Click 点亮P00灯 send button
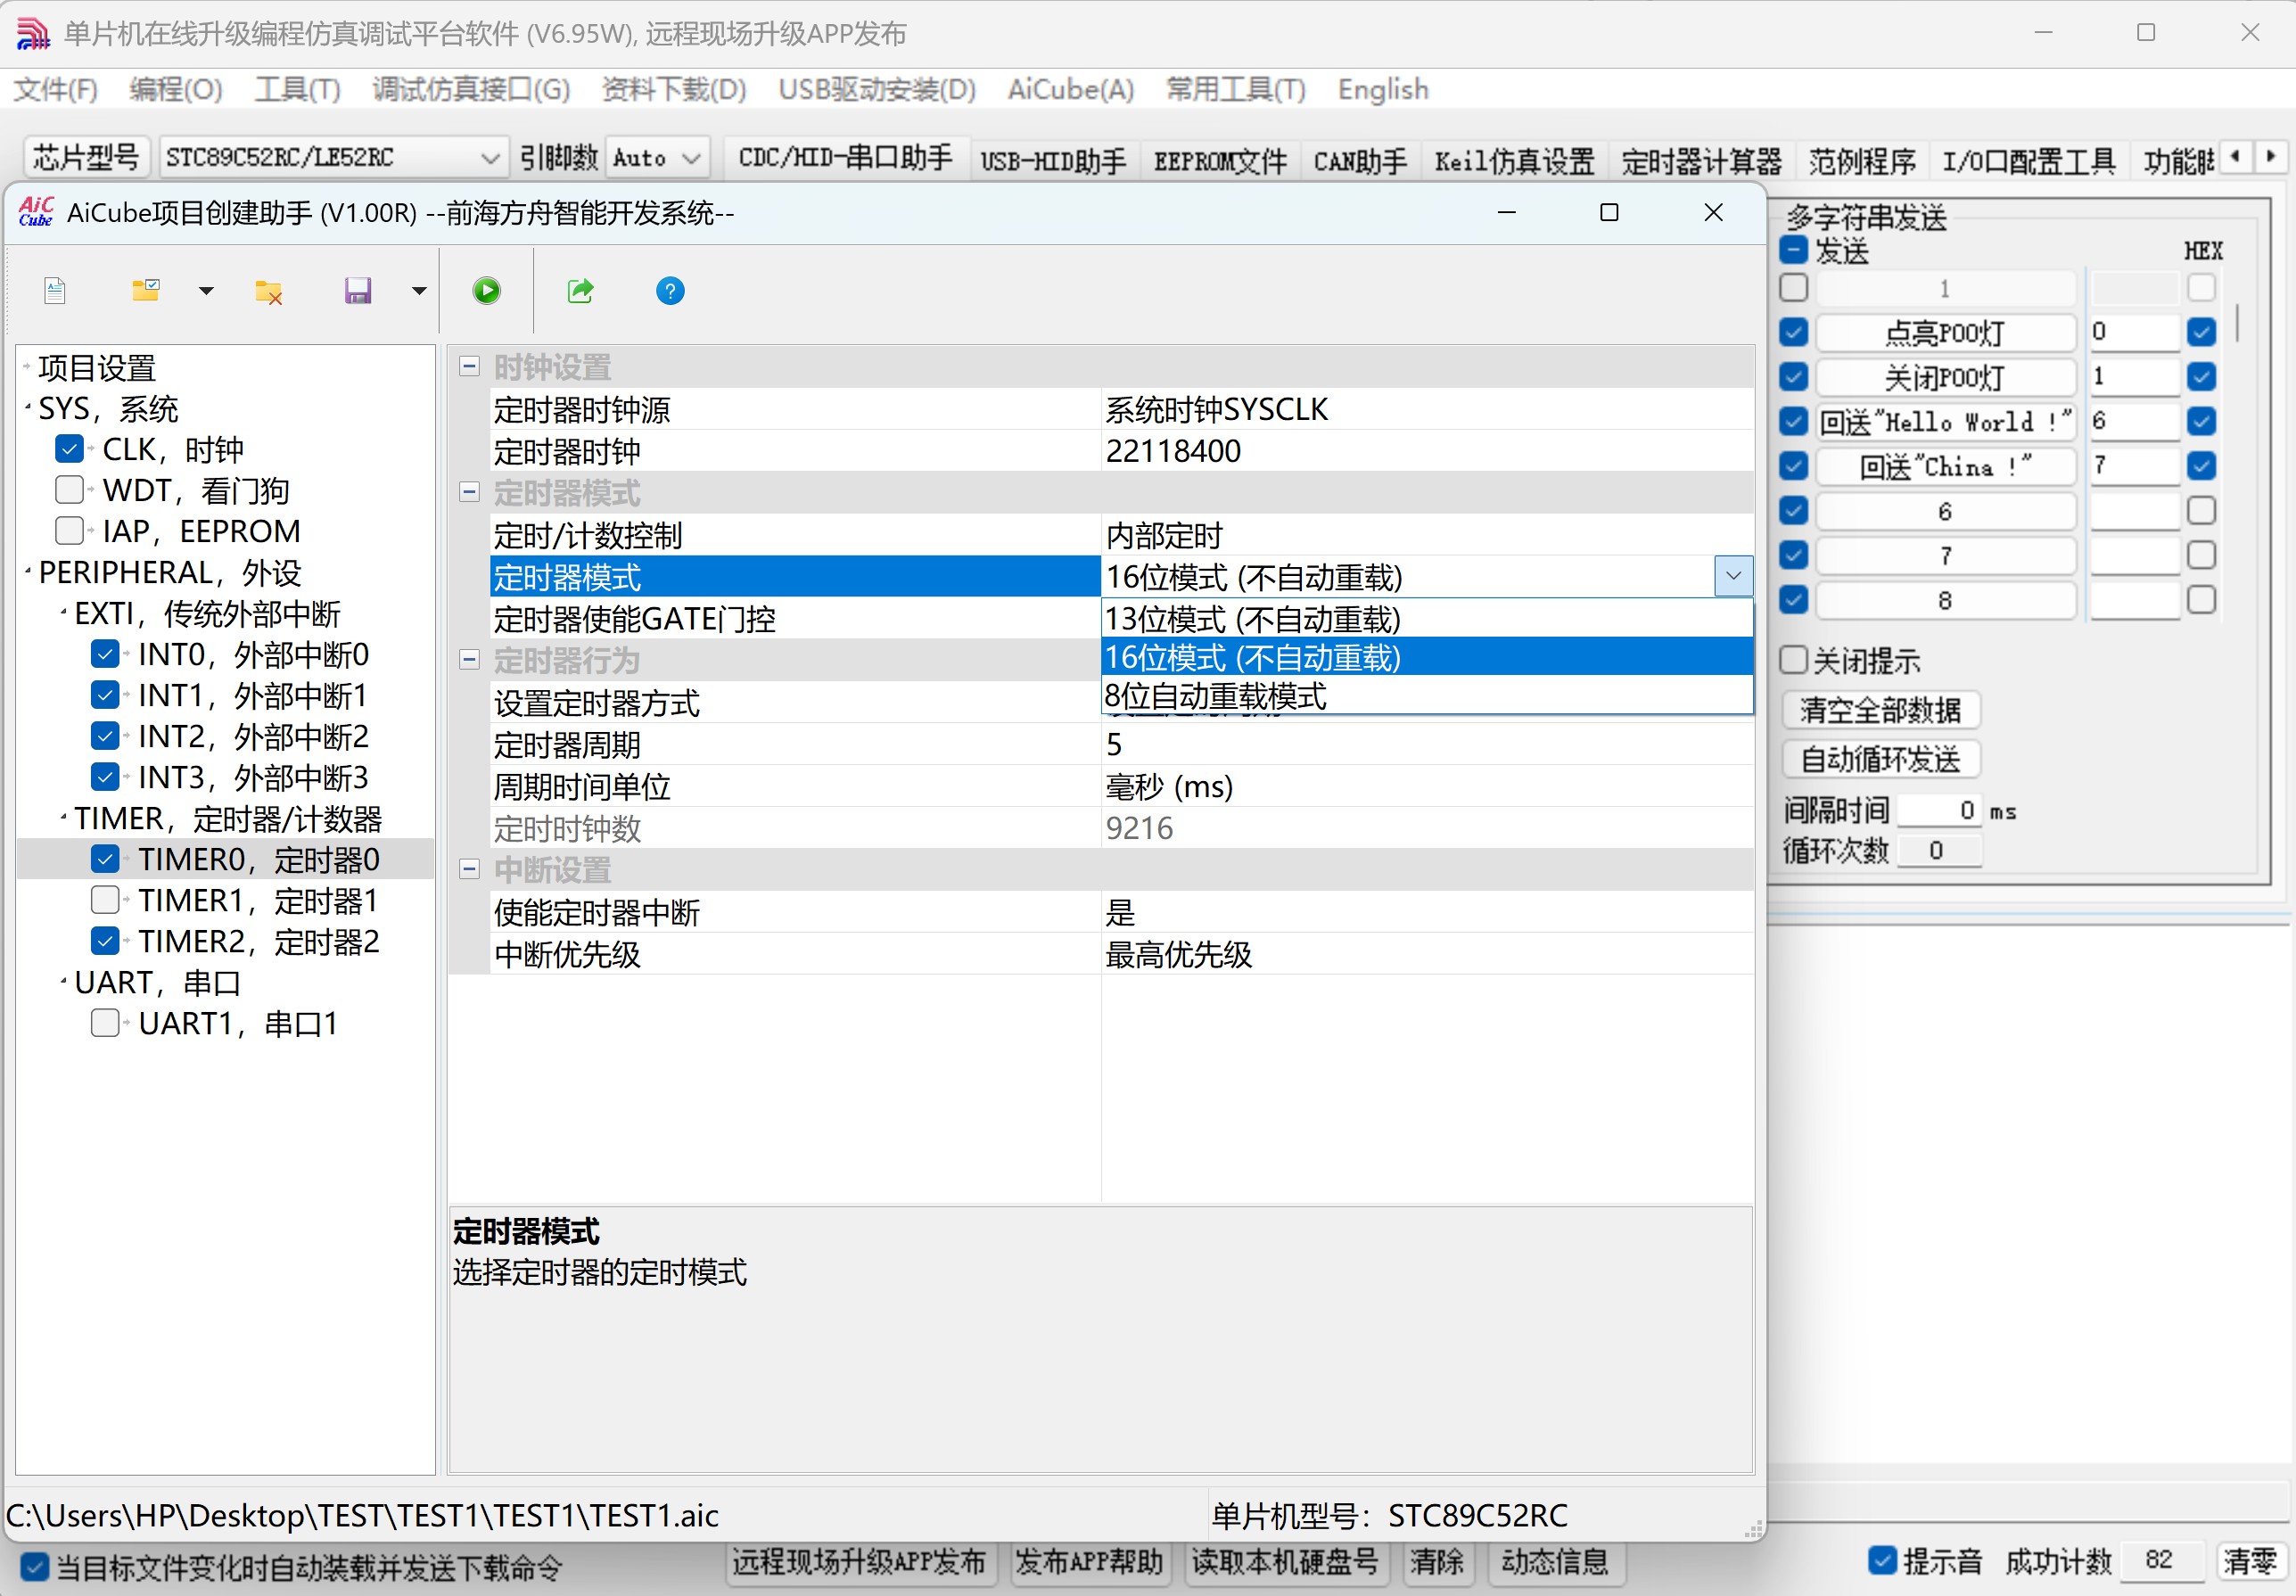Screen dimensions: 2296x1596 coord(1945,332)
